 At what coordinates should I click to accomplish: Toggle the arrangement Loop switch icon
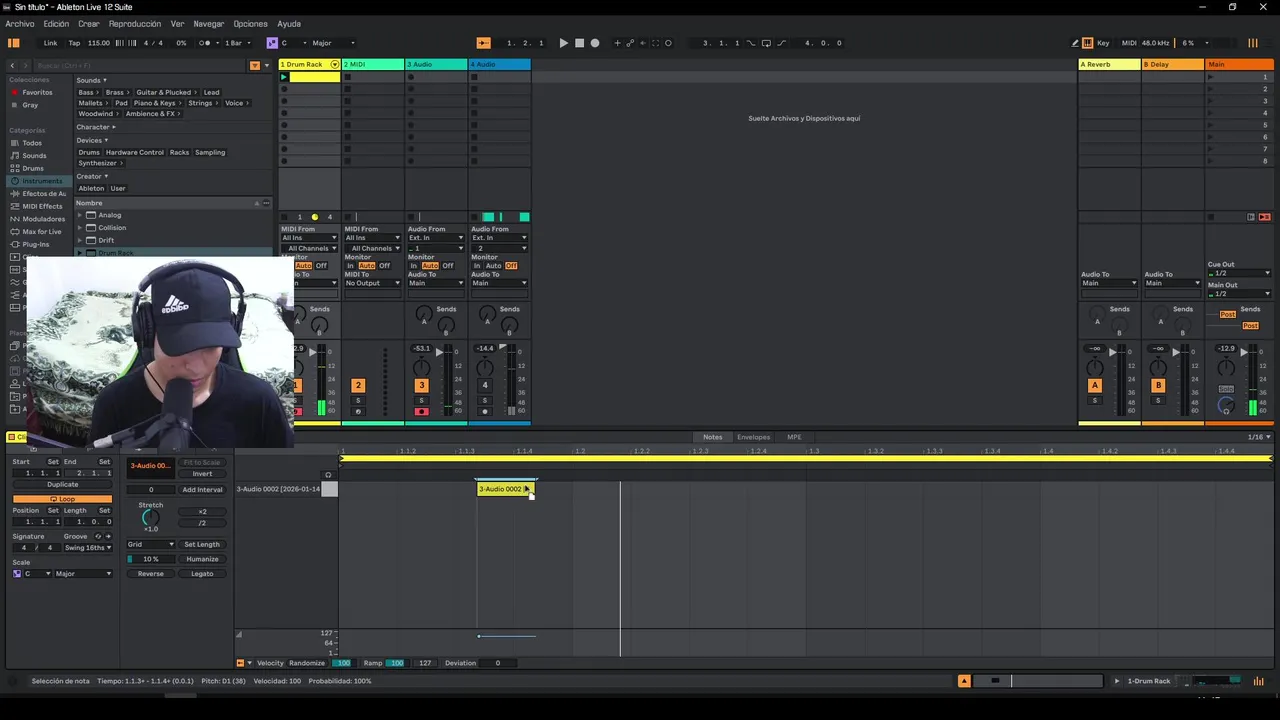pos(766,43)
